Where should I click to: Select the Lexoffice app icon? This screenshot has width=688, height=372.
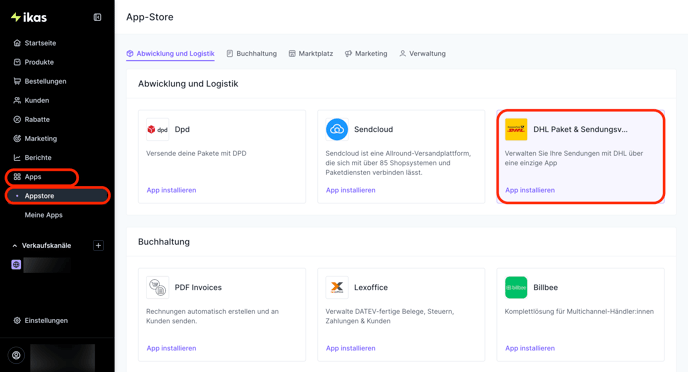tap(337, 287)
